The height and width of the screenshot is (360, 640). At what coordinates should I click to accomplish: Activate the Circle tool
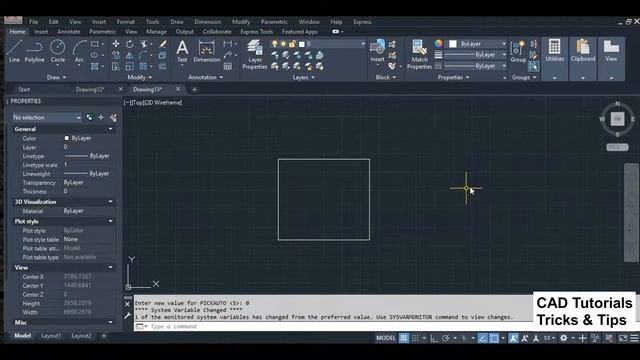coord(58,51)
